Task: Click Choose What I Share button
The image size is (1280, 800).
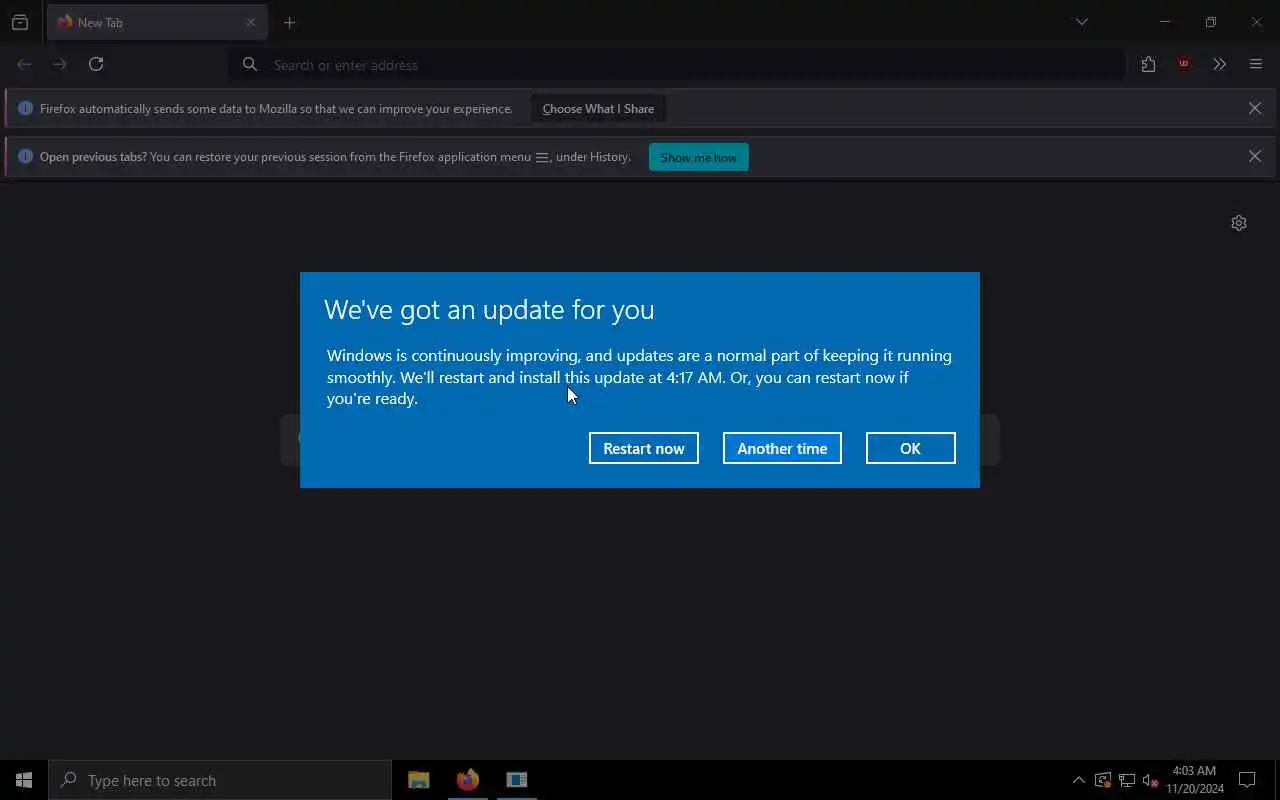Action: click(x=598, y=109)
